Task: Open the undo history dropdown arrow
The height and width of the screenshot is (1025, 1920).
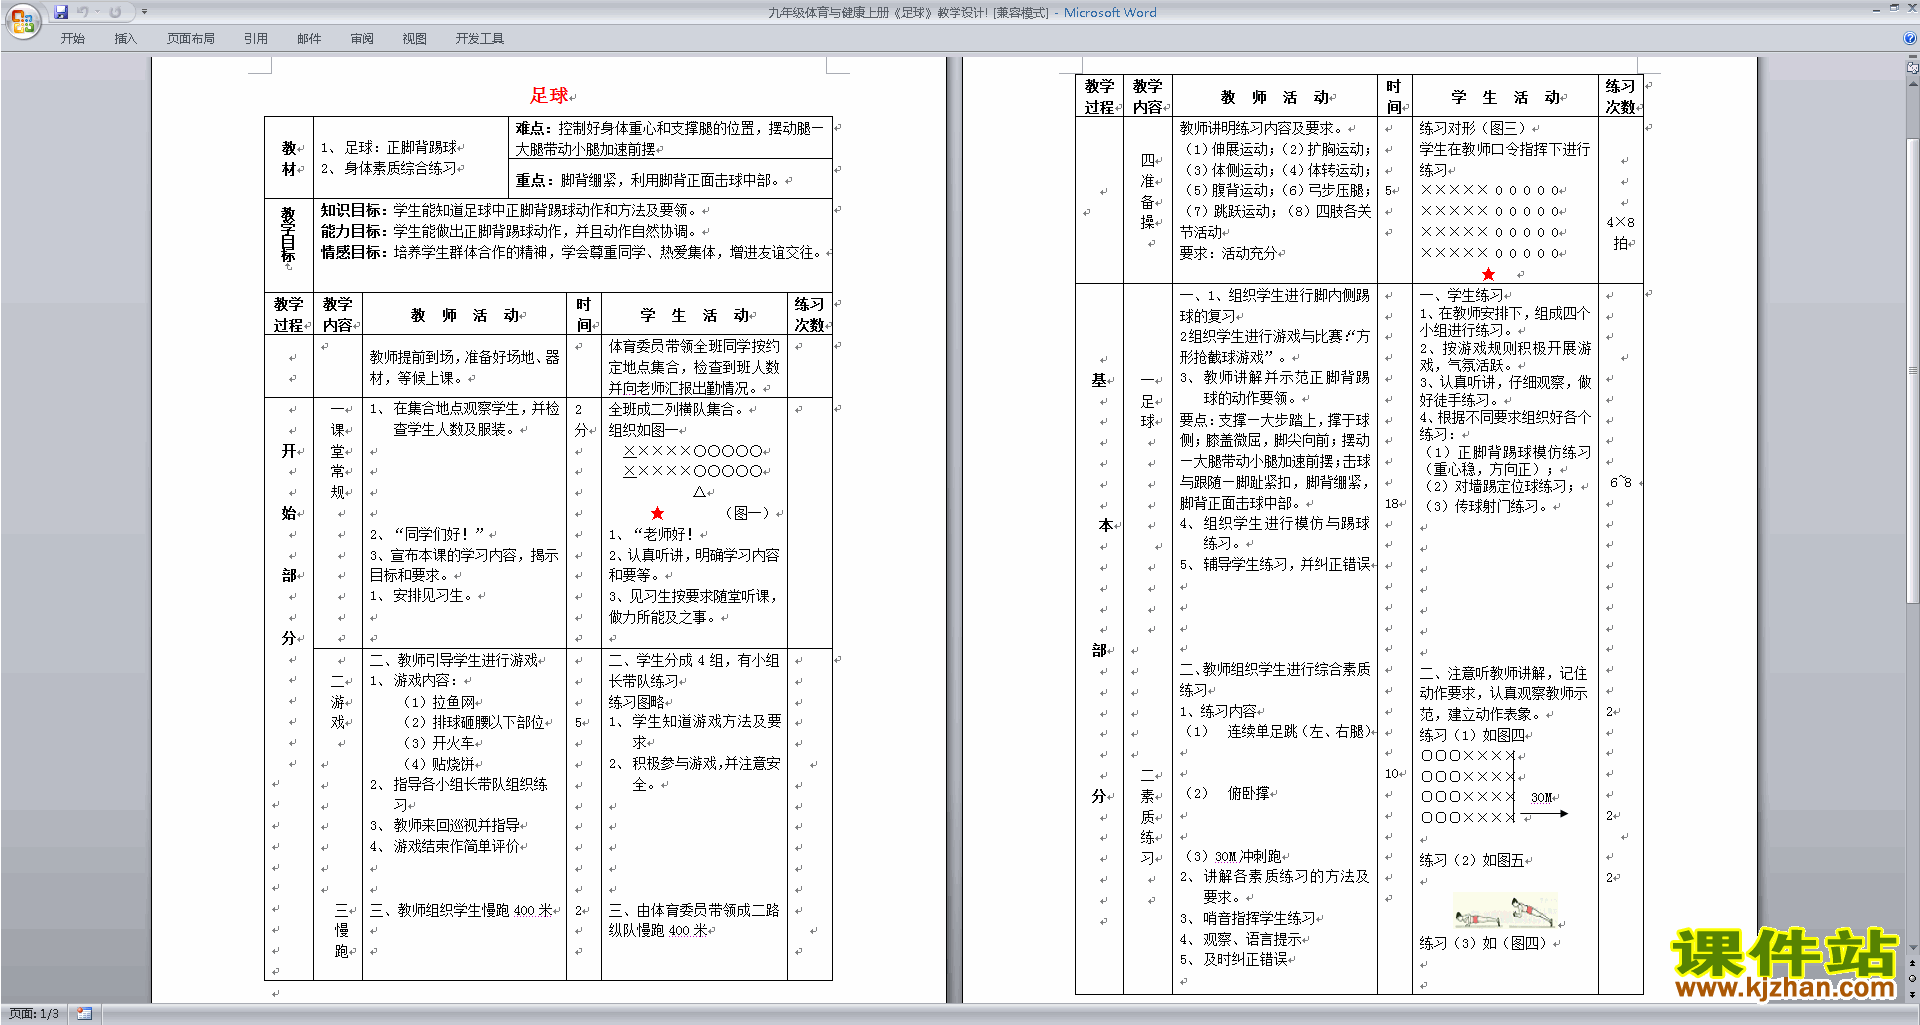Action: coord(98,12)
